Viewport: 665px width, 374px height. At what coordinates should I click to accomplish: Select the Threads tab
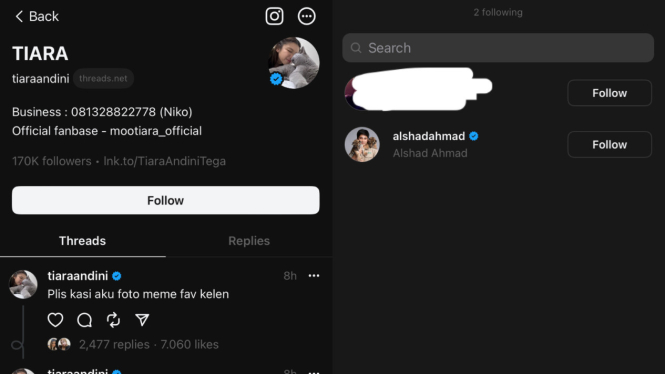(82, 241)
